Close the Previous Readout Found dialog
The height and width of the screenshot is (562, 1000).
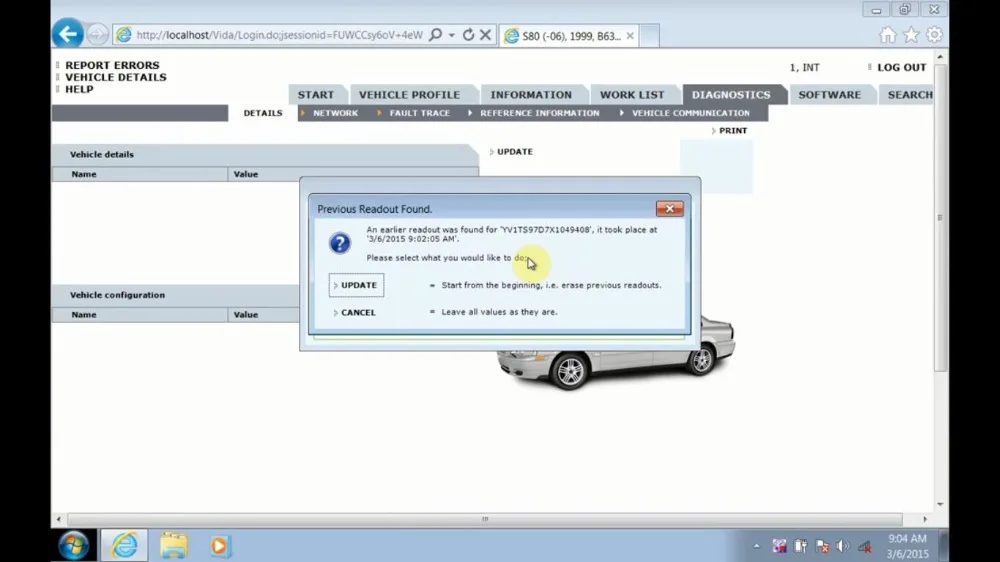(670, 209)
